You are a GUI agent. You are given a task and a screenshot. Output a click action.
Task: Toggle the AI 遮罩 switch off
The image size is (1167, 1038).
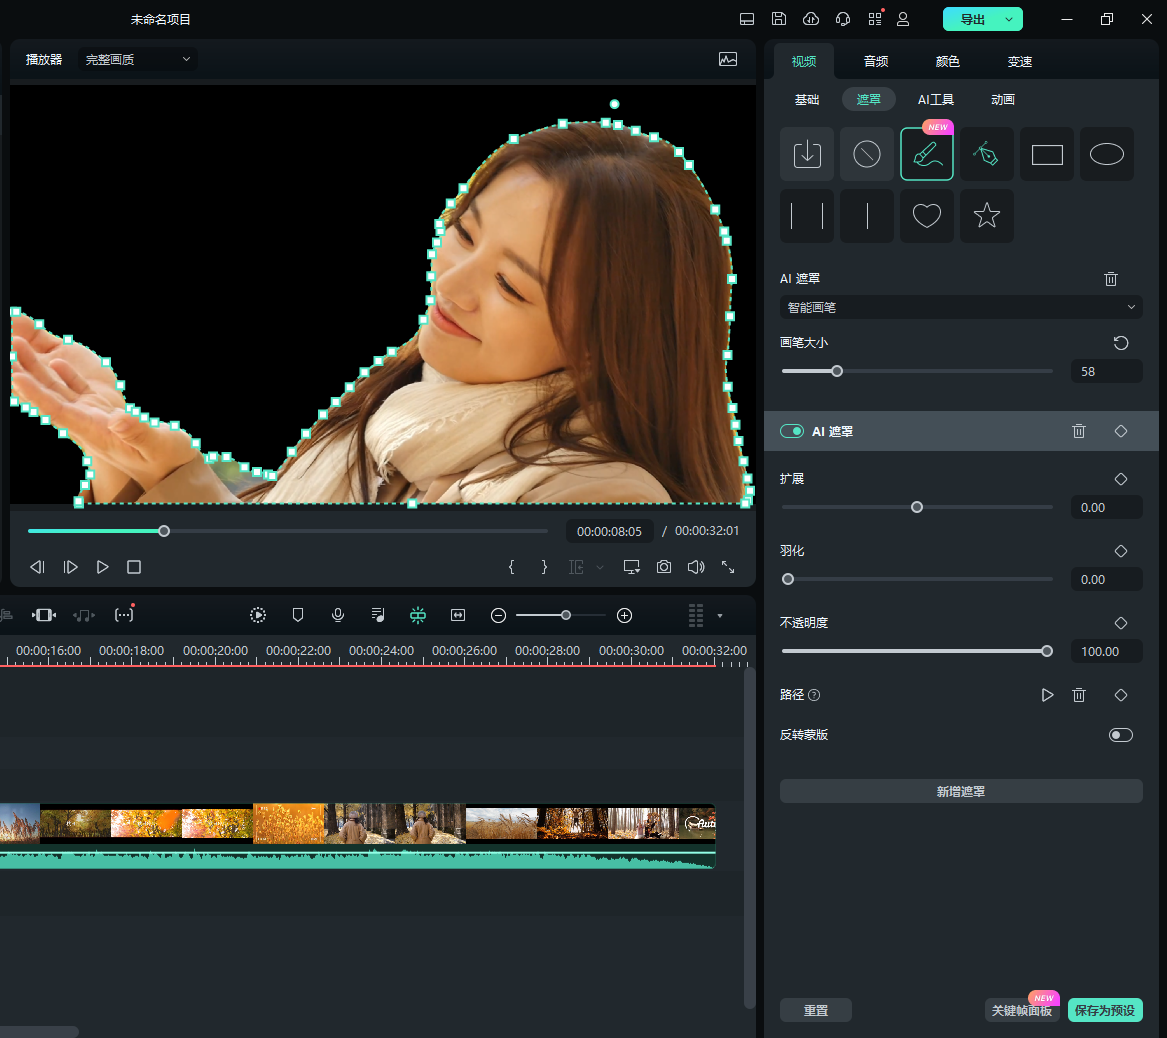pyautogui.click(x=792, y=431)
